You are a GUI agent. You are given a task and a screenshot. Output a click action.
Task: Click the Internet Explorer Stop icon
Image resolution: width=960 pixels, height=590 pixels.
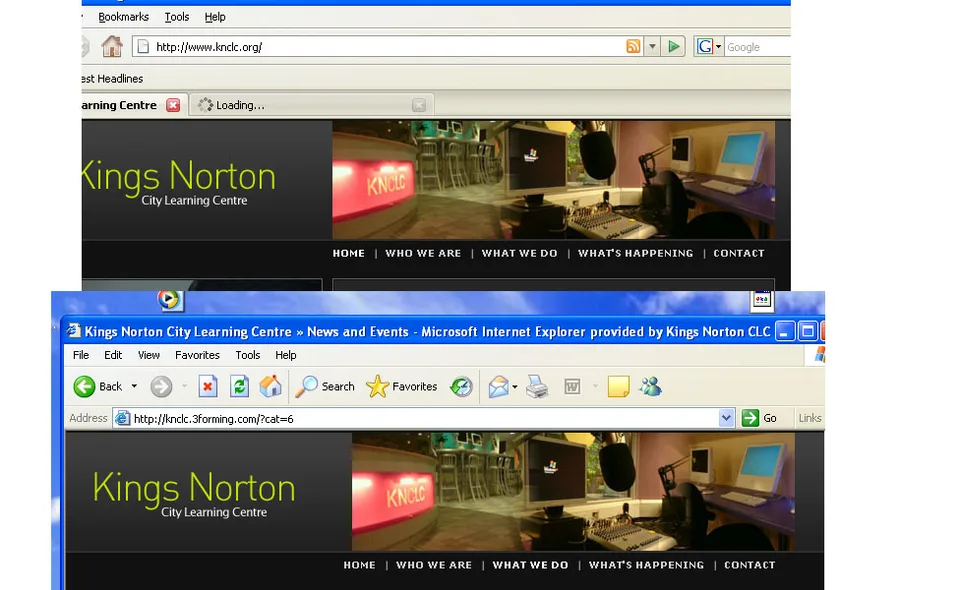208,387
